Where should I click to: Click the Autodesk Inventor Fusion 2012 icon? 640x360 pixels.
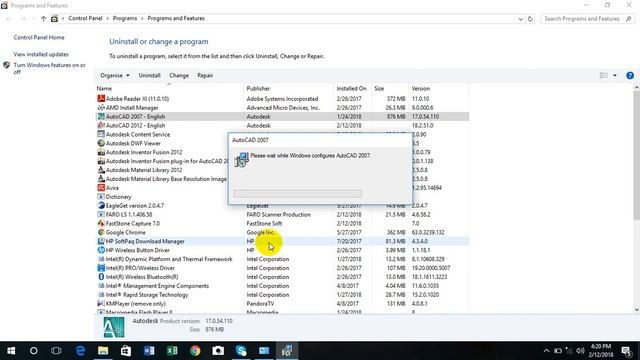101,152
